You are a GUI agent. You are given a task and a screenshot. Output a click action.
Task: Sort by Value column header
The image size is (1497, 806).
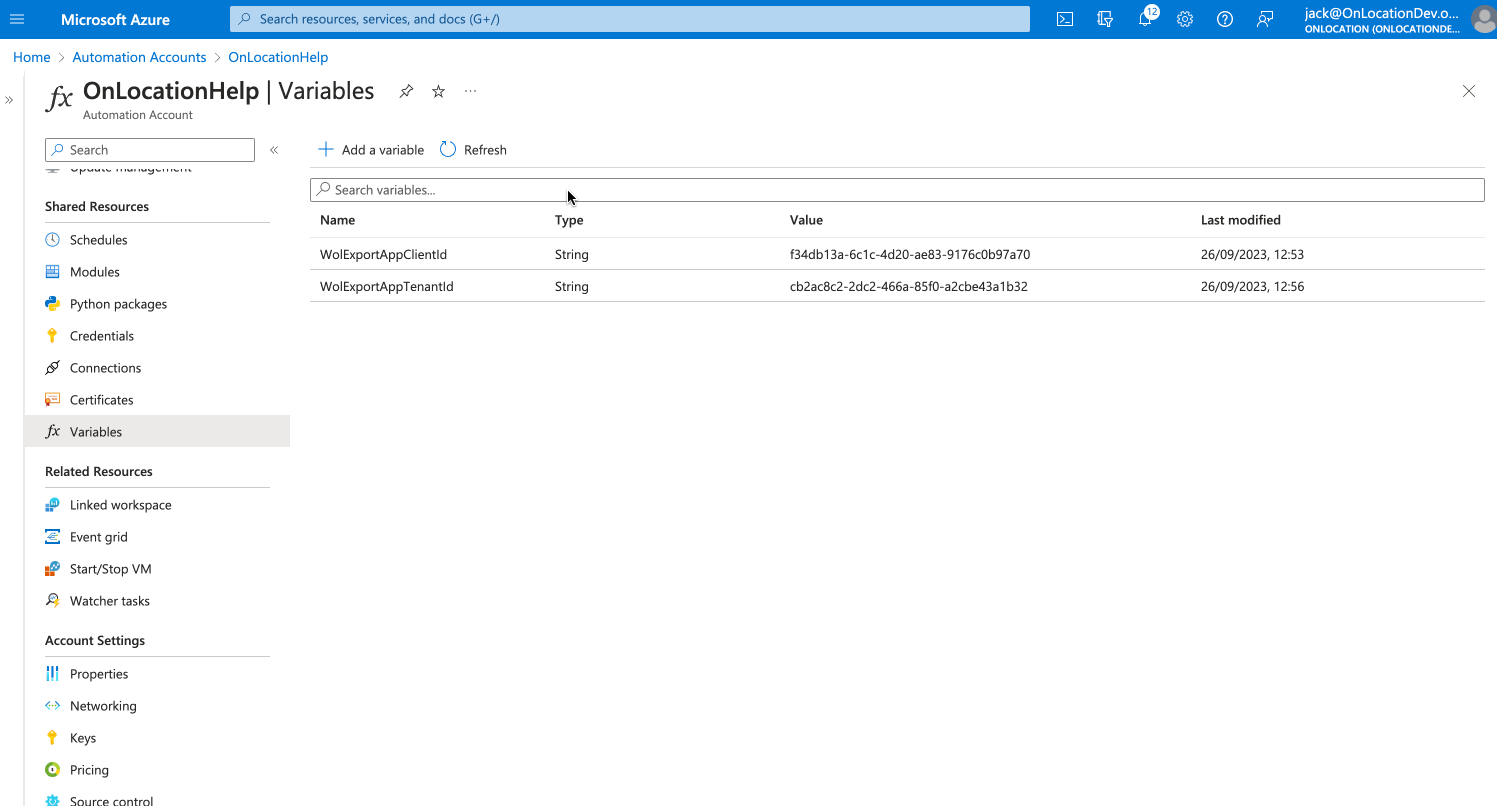click(x=806, y=220)
